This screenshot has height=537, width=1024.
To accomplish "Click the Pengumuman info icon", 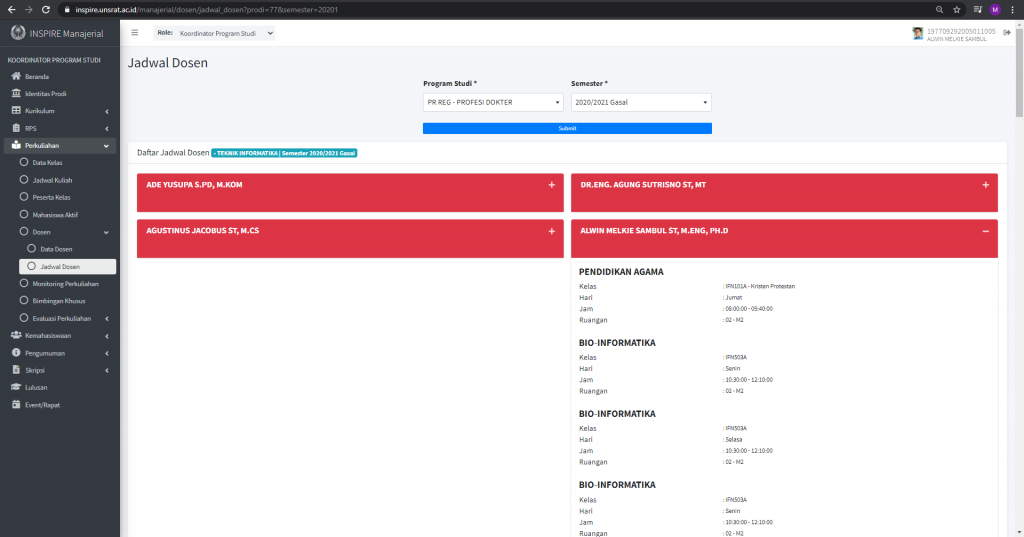I will (x=16, y=353).
